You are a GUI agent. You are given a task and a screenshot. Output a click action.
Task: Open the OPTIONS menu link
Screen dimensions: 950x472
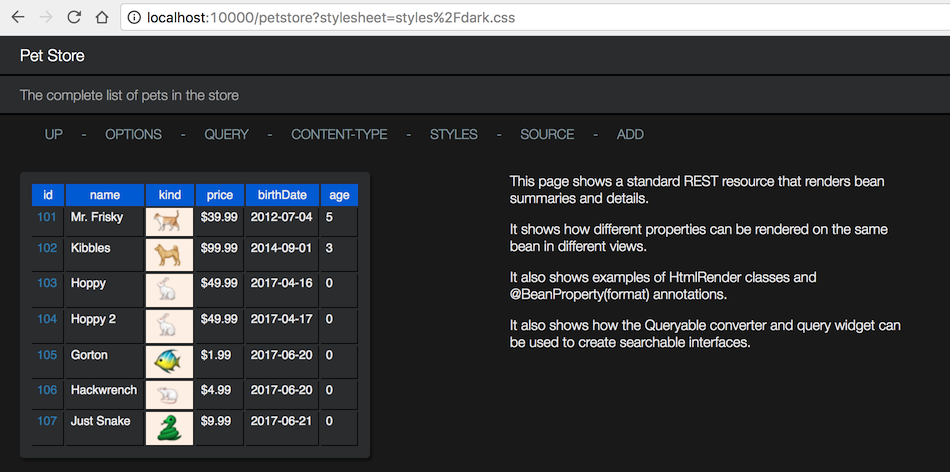point(133,134)
